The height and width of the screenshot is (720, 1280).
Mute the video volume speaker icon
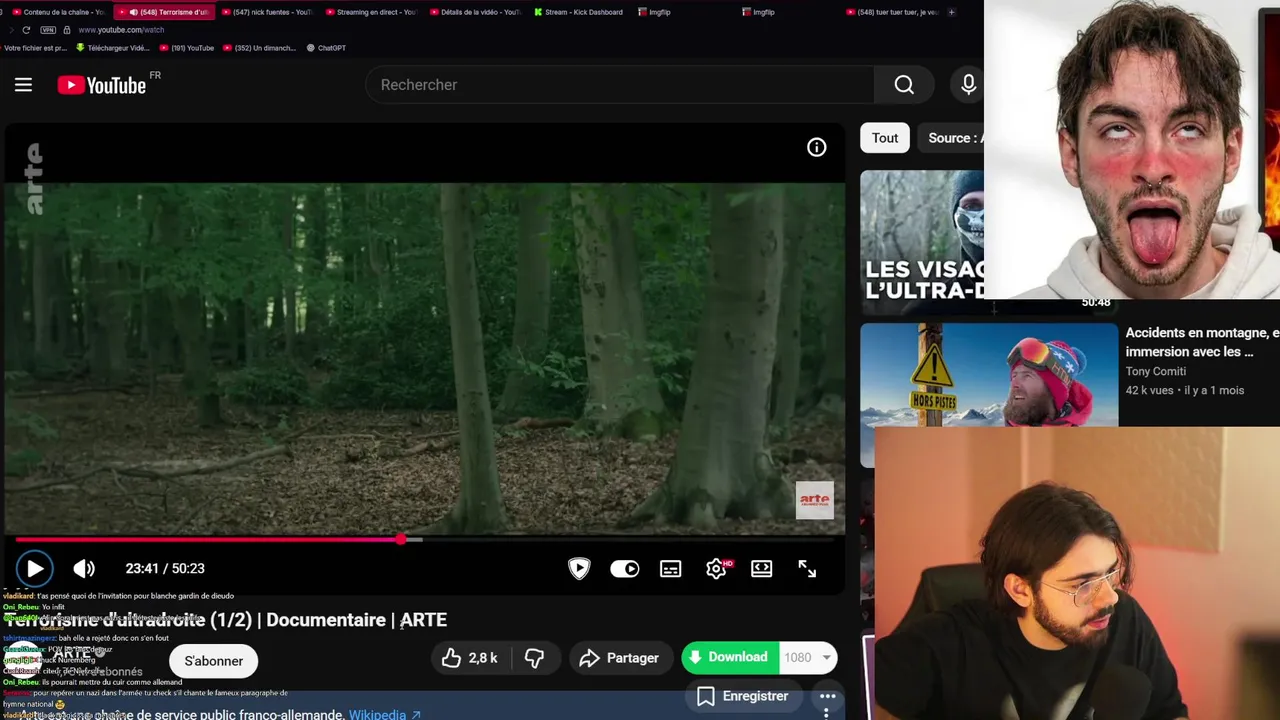(x=84, y=569)
